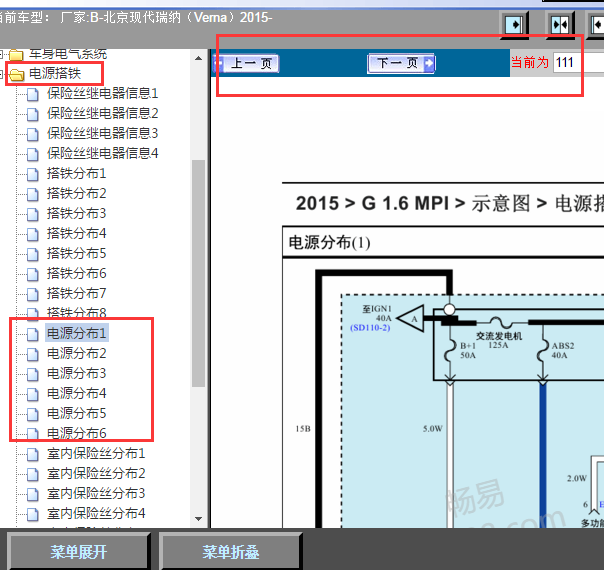Click document icon beside 电源分布3

tap(33, 374)
